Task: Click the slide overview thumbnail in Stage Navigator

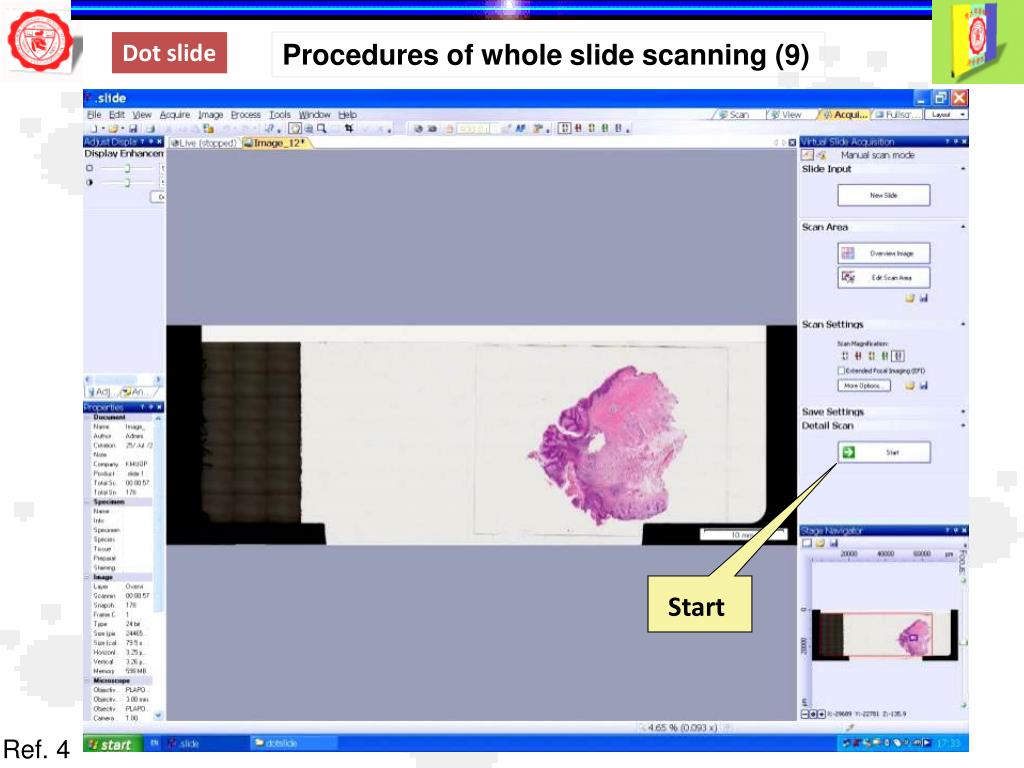Action: (x=886, y=635)
